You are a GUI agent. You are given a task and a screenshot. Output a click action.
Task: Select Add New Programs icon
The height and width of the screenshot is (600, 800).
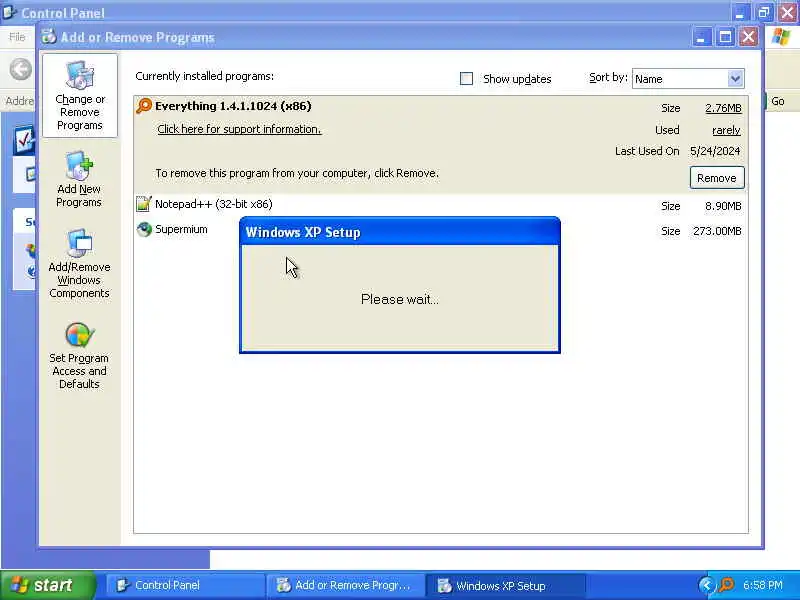(79, 166)
